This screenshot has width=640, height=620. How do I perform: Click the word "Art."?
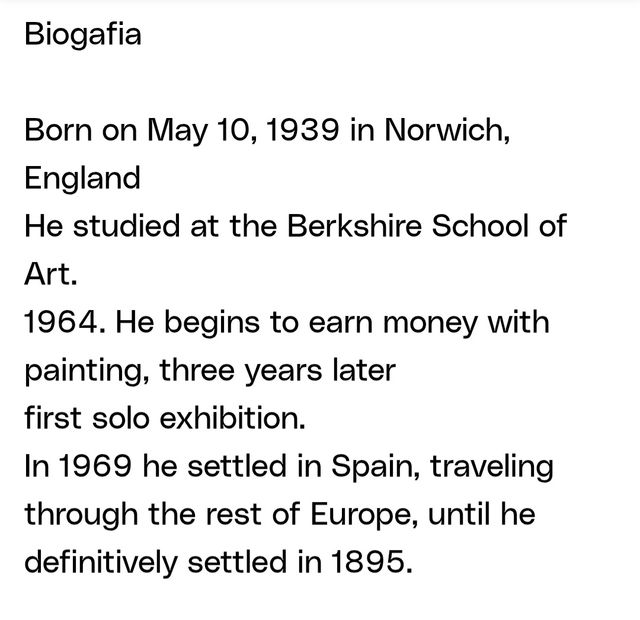point(49,275)
